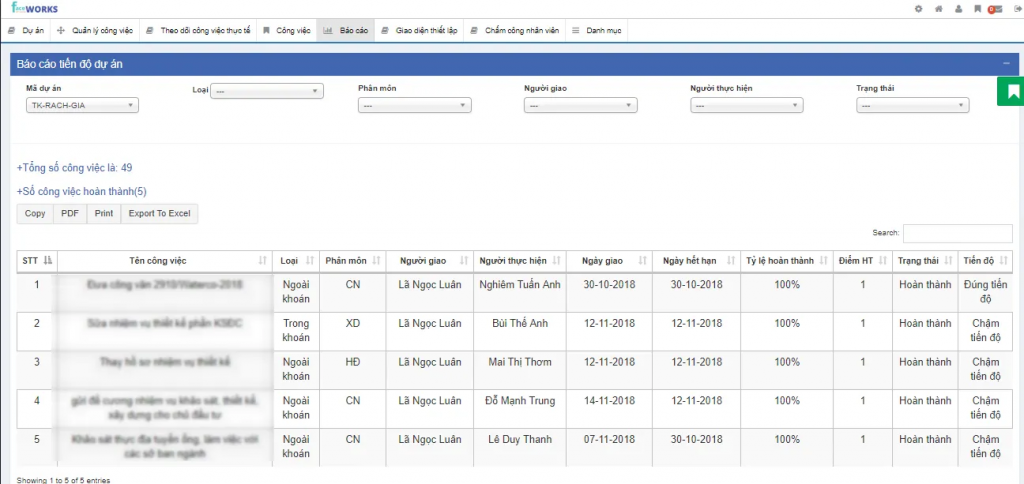Viewport: 1024px width, 484px height.
Task: Open Theo dõi công việc thực tế tab
Action: point(198,30)
